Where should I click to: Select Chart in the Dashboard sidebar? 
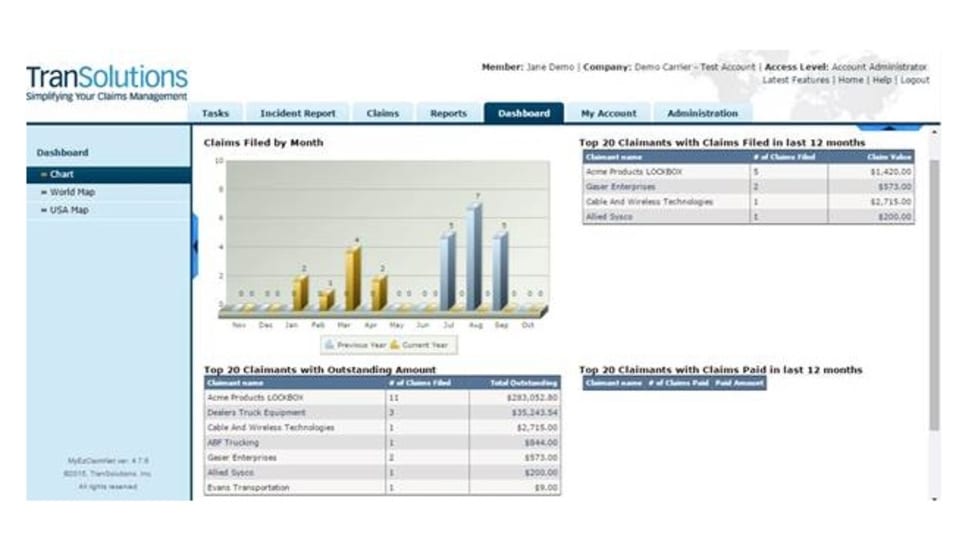pyautogui.click(x=109, y=174)
